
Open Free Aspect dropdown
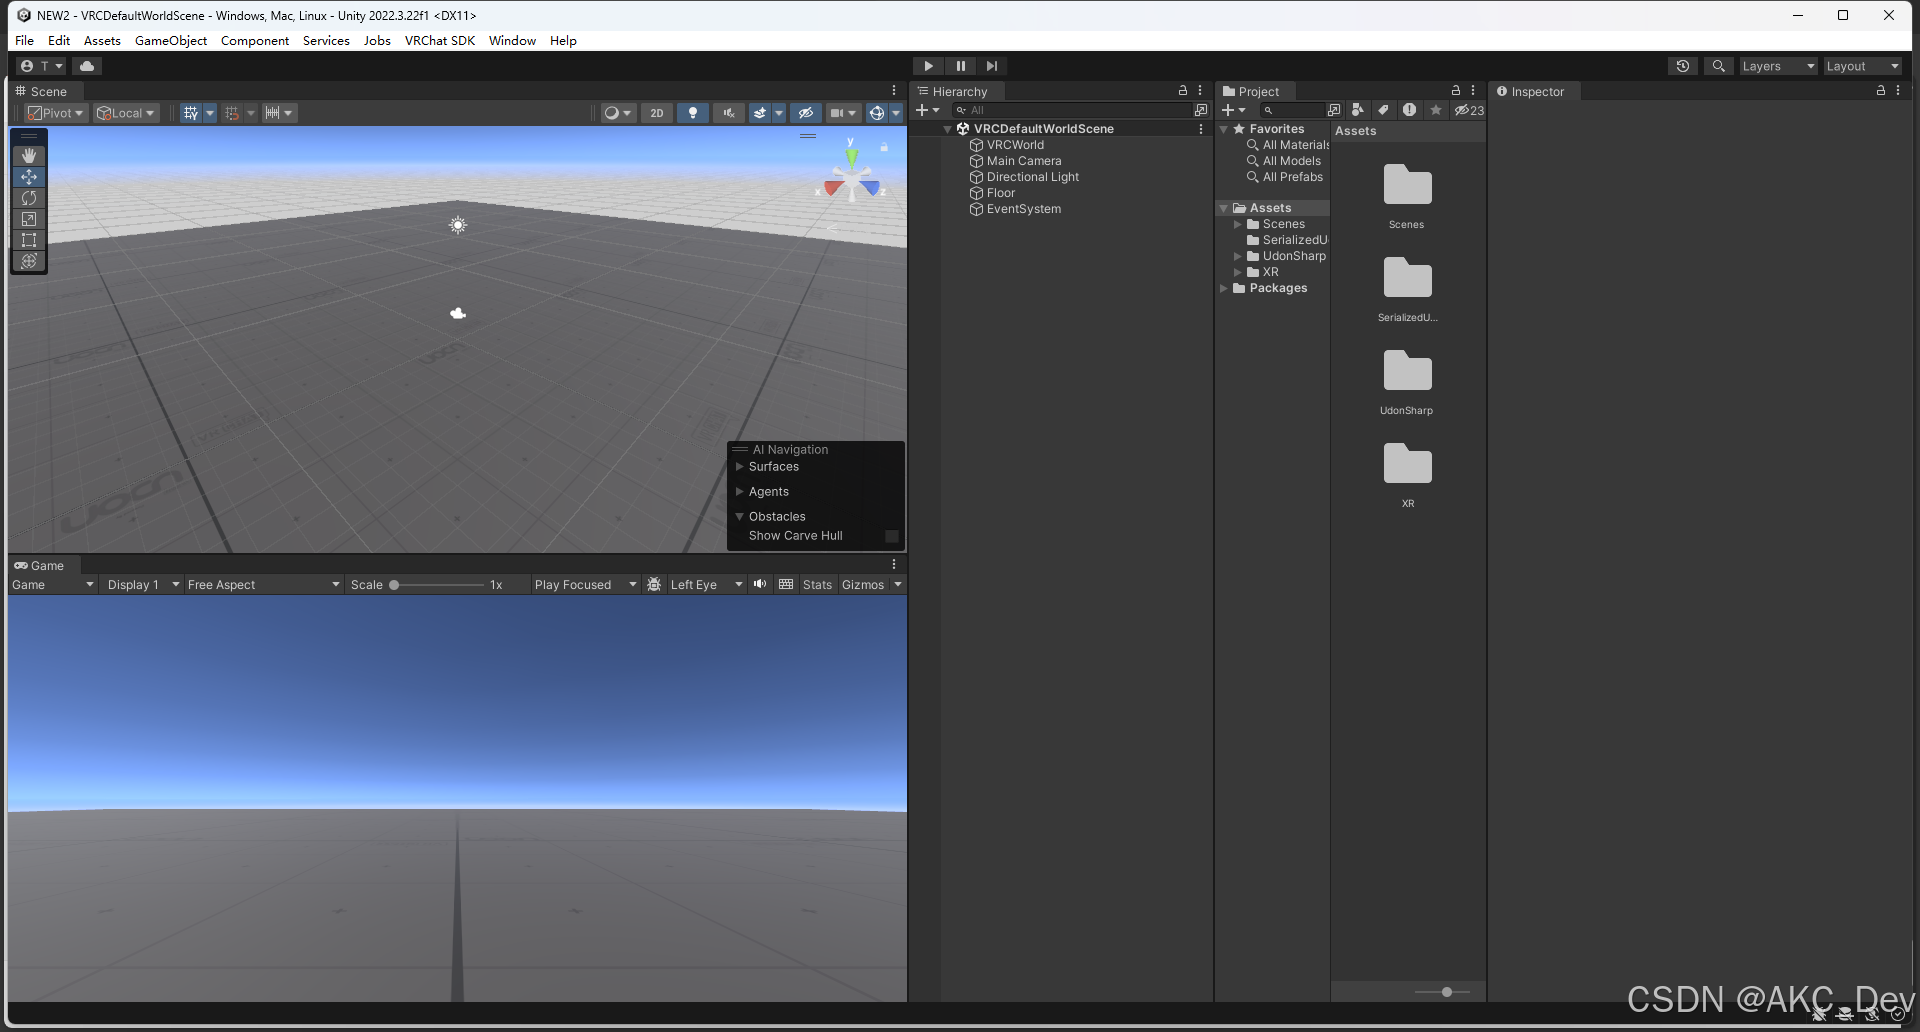[264, 585]
